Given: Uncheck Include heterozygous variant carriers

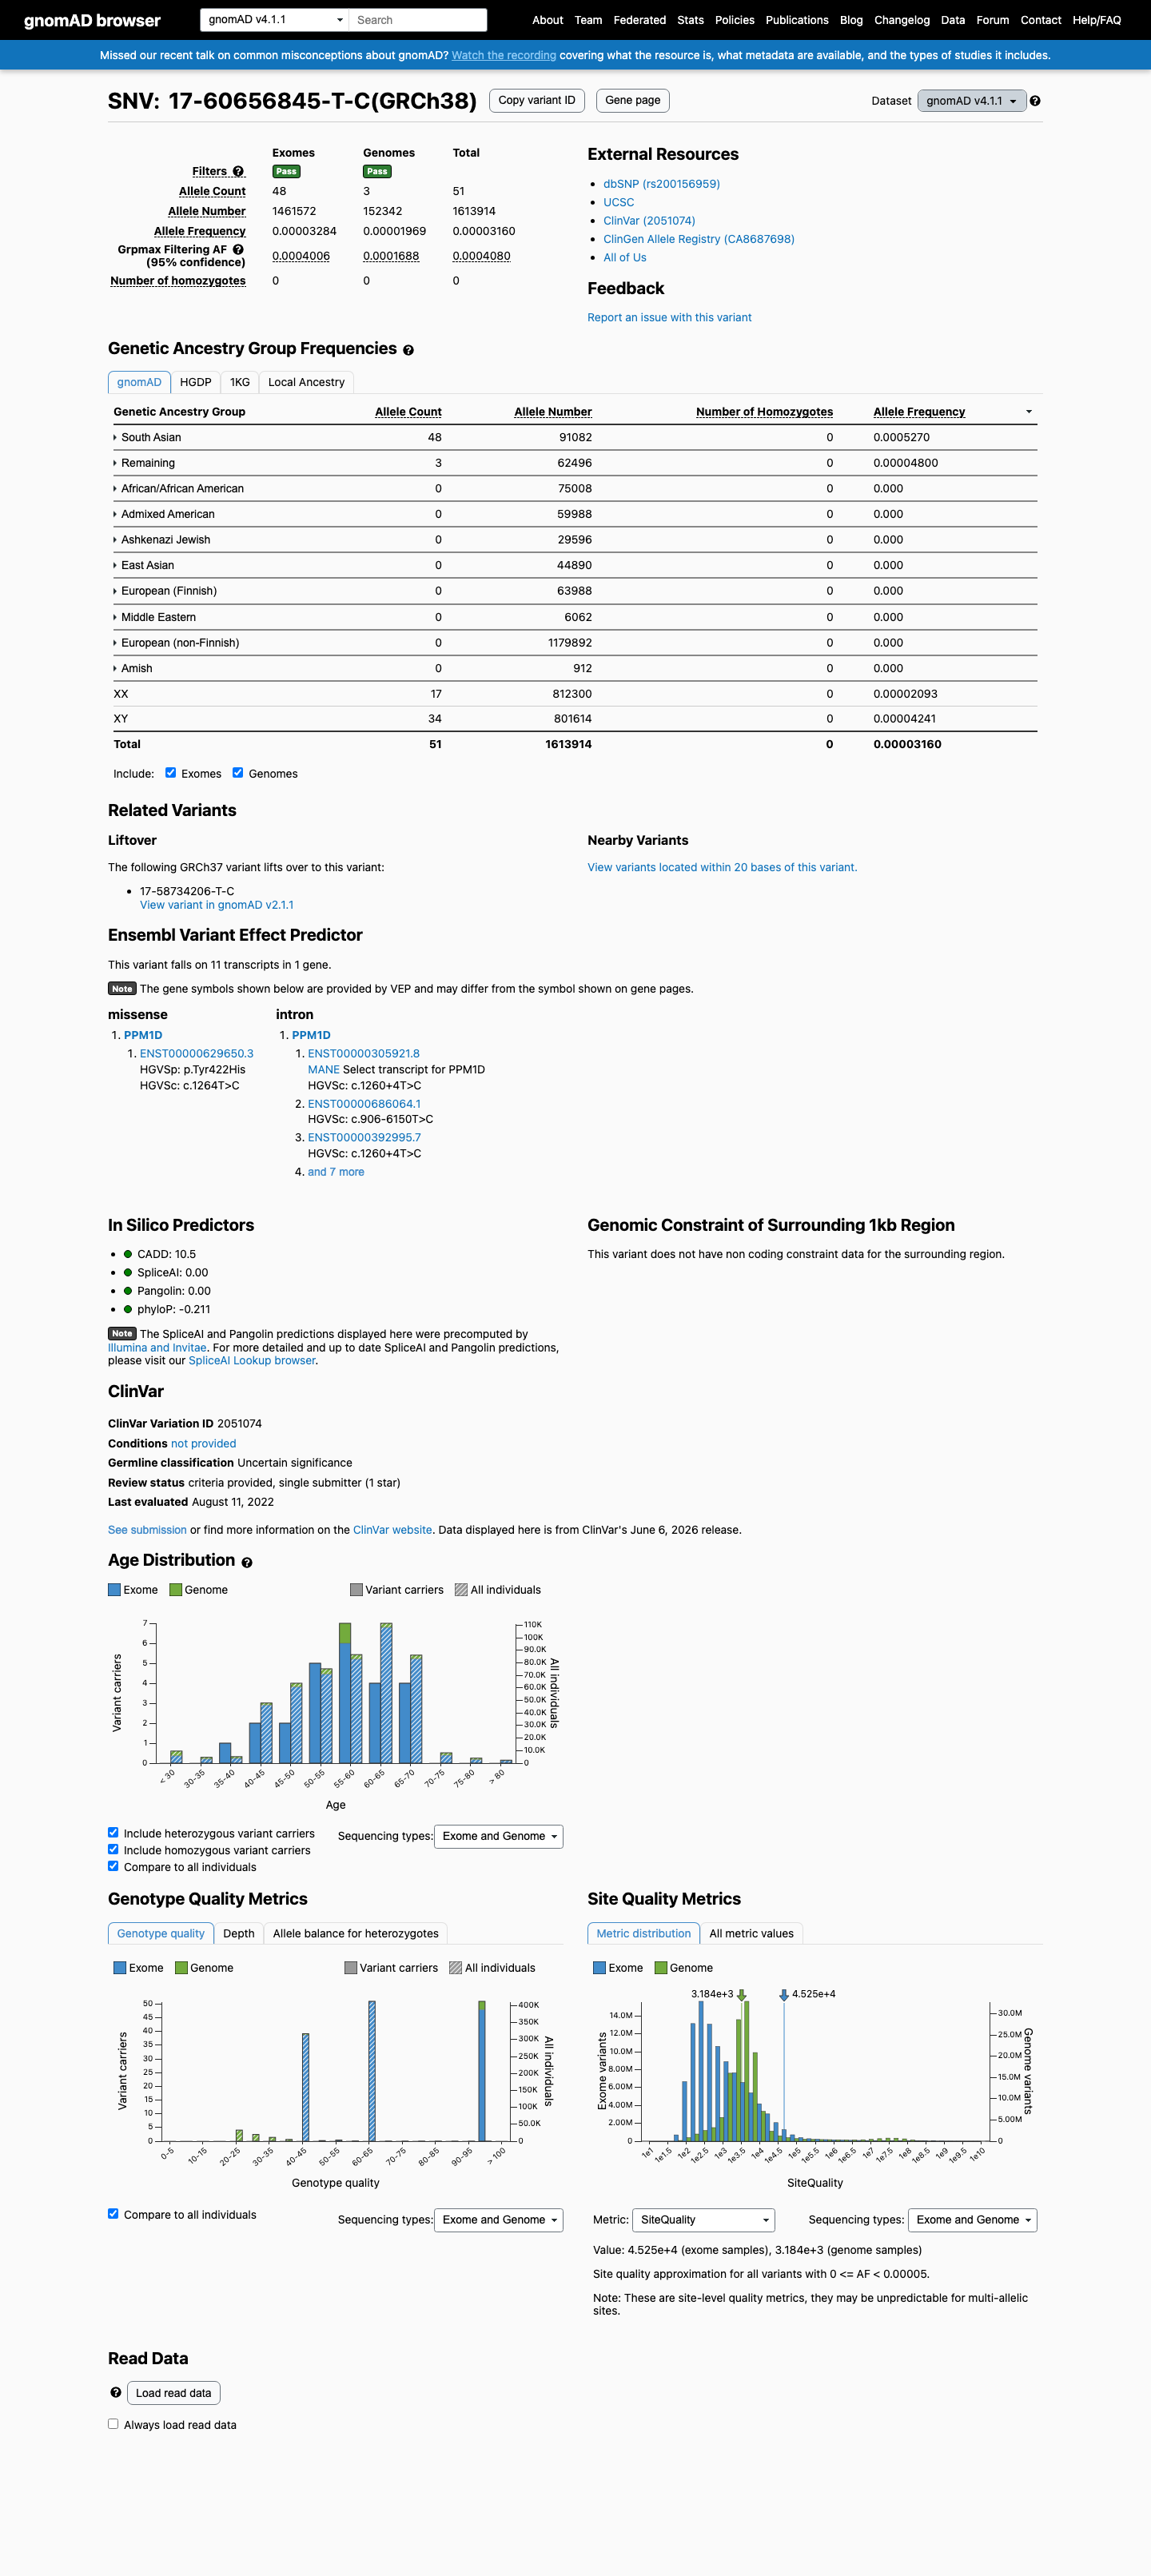Looking at the screenshot, I should point(113,1833).
